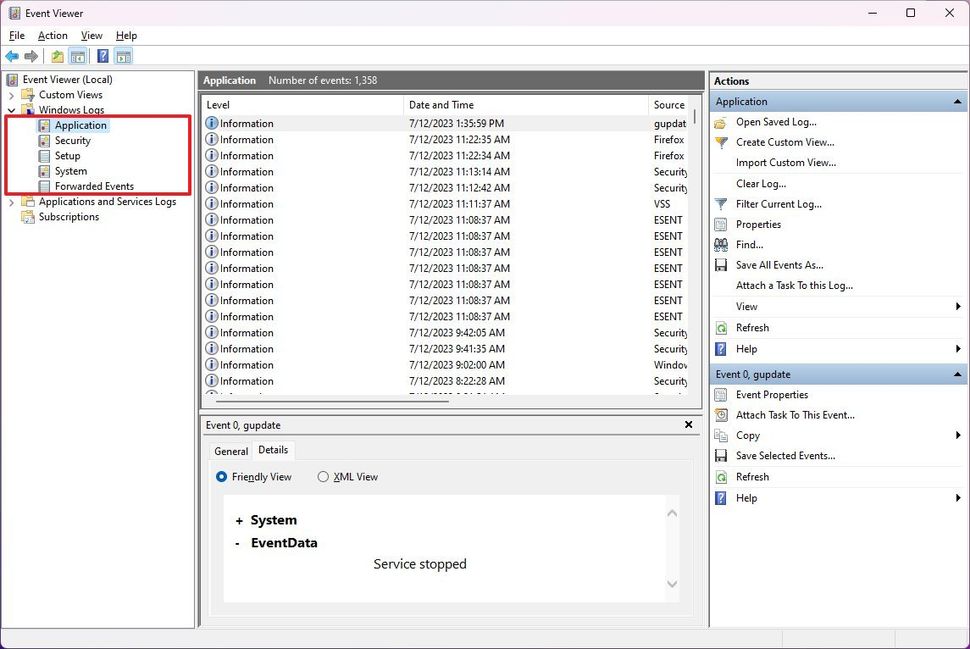Click the Create Custom View funnel icon
Image resolution: width=970 pixels, height=649 pixels.
[x=721, y=142]
